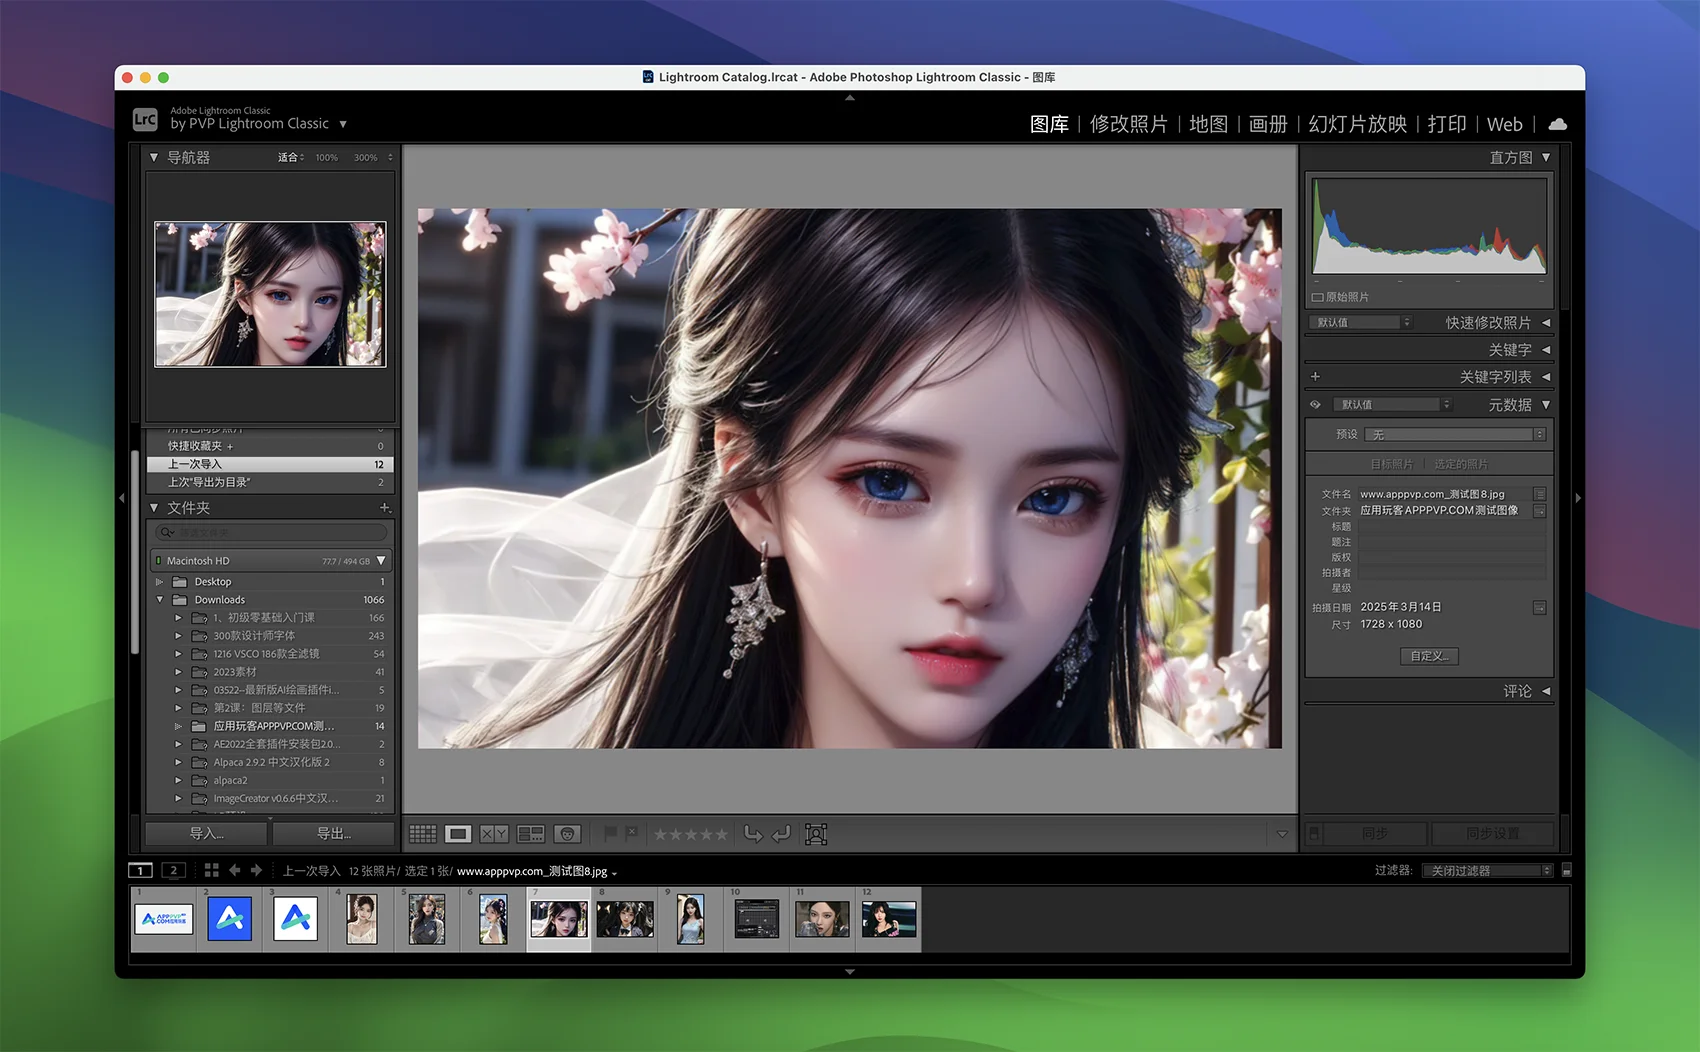The width and height of the screenshot is (1700, 1052).
Task: Open 预设 dropdown showing 无
Action: tap(1455, 434)
